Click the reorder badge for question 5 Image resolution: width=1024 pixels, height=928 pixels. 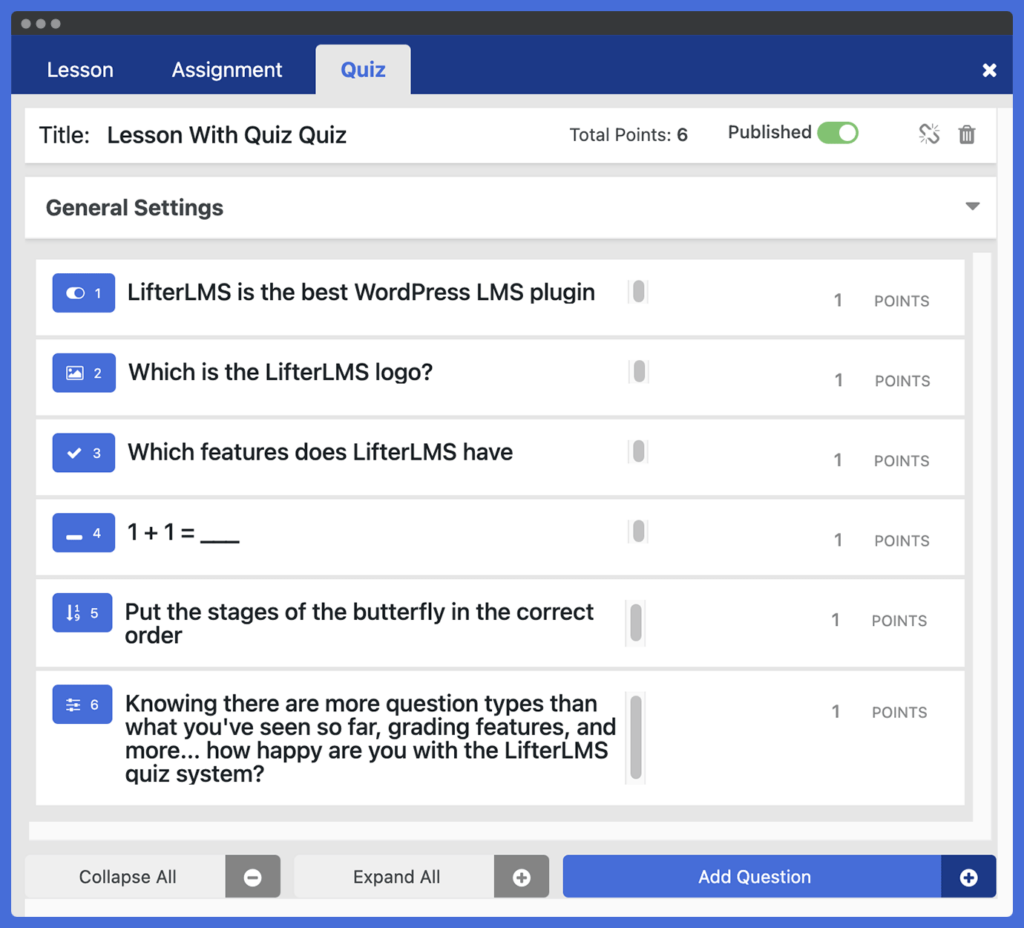(82, 613)
